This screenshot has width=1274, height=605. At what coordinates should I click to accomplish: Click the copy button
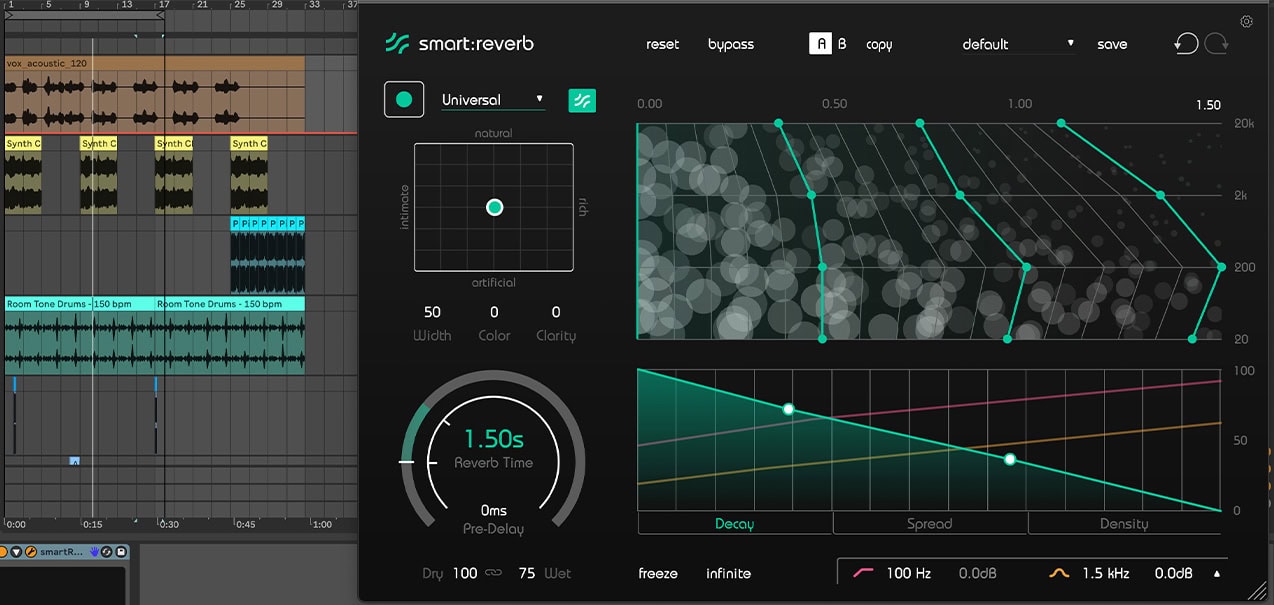pyautogui.click(x=879, y=45)
